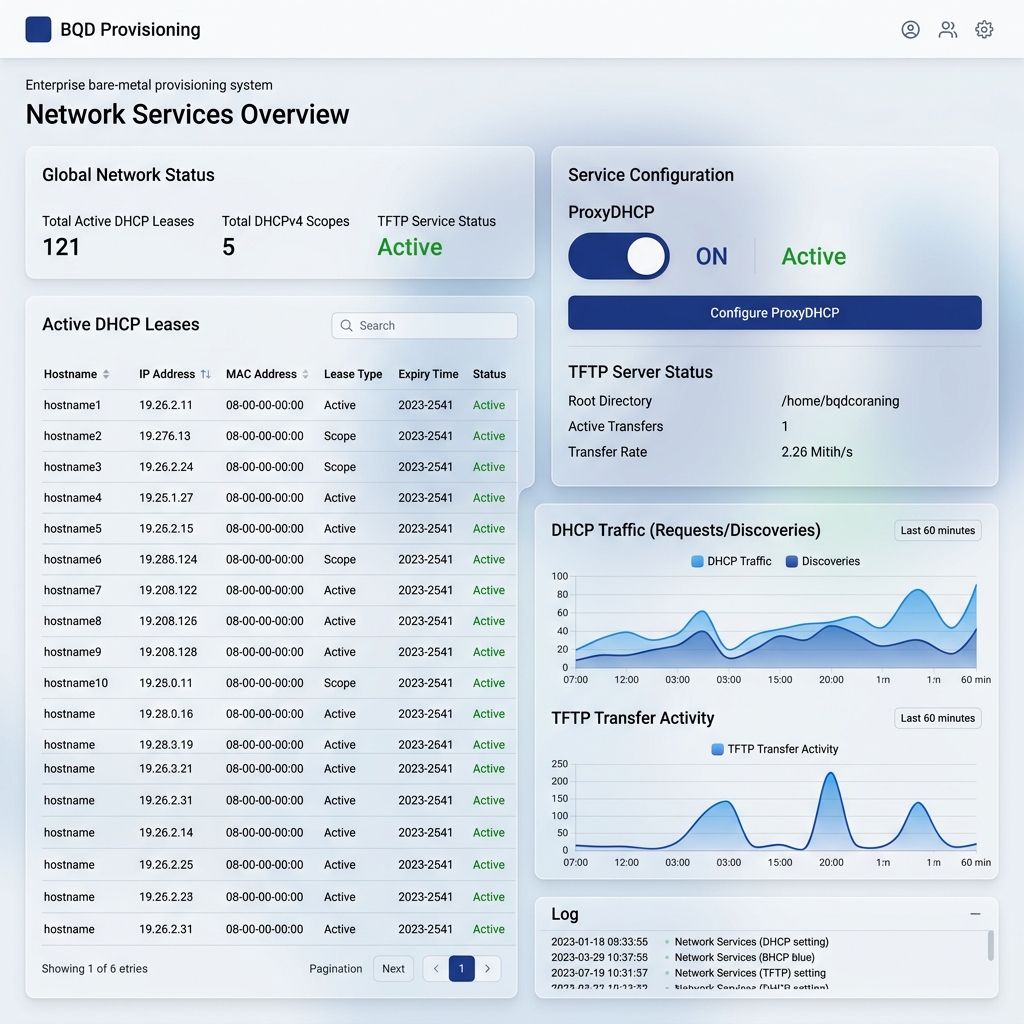This screenshot has height=1024, width=1024.
Task: Sort leases by IP Address column
Action: pyautogui.click(x=206, y=374)
